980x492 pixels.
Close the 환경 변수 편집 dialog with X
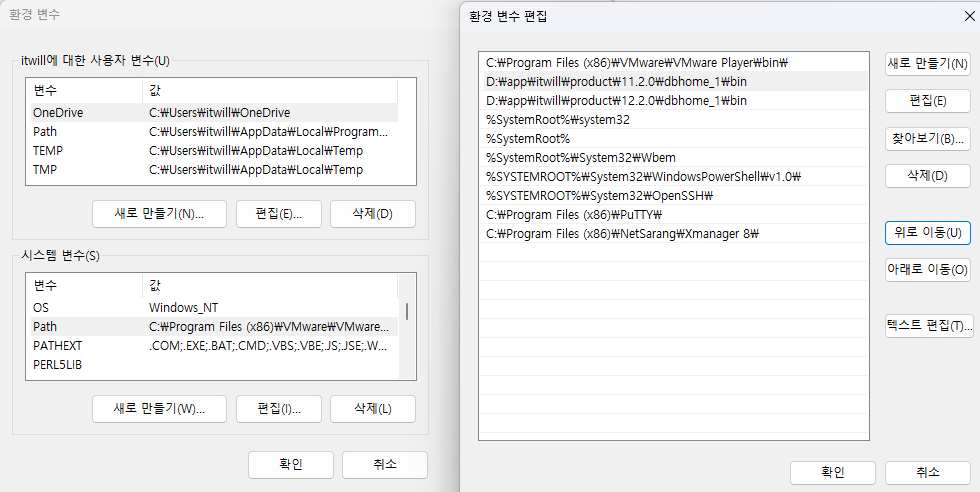click(969, 16)
